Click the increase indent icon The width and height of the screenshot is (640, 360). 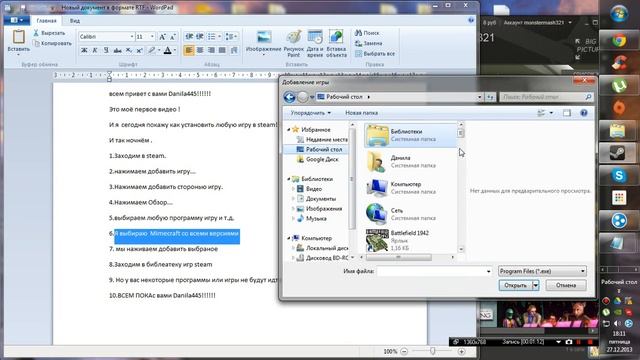coord(200,37)
